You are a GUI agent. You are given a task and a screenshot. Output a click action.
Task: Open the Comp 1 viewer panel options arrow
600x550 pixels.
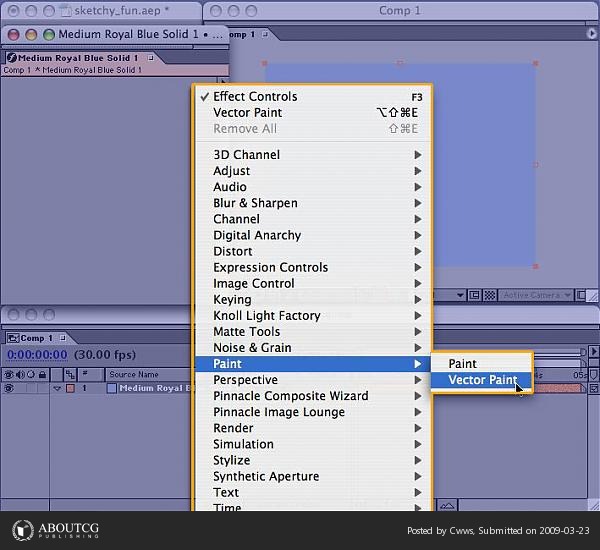[592, 34]
